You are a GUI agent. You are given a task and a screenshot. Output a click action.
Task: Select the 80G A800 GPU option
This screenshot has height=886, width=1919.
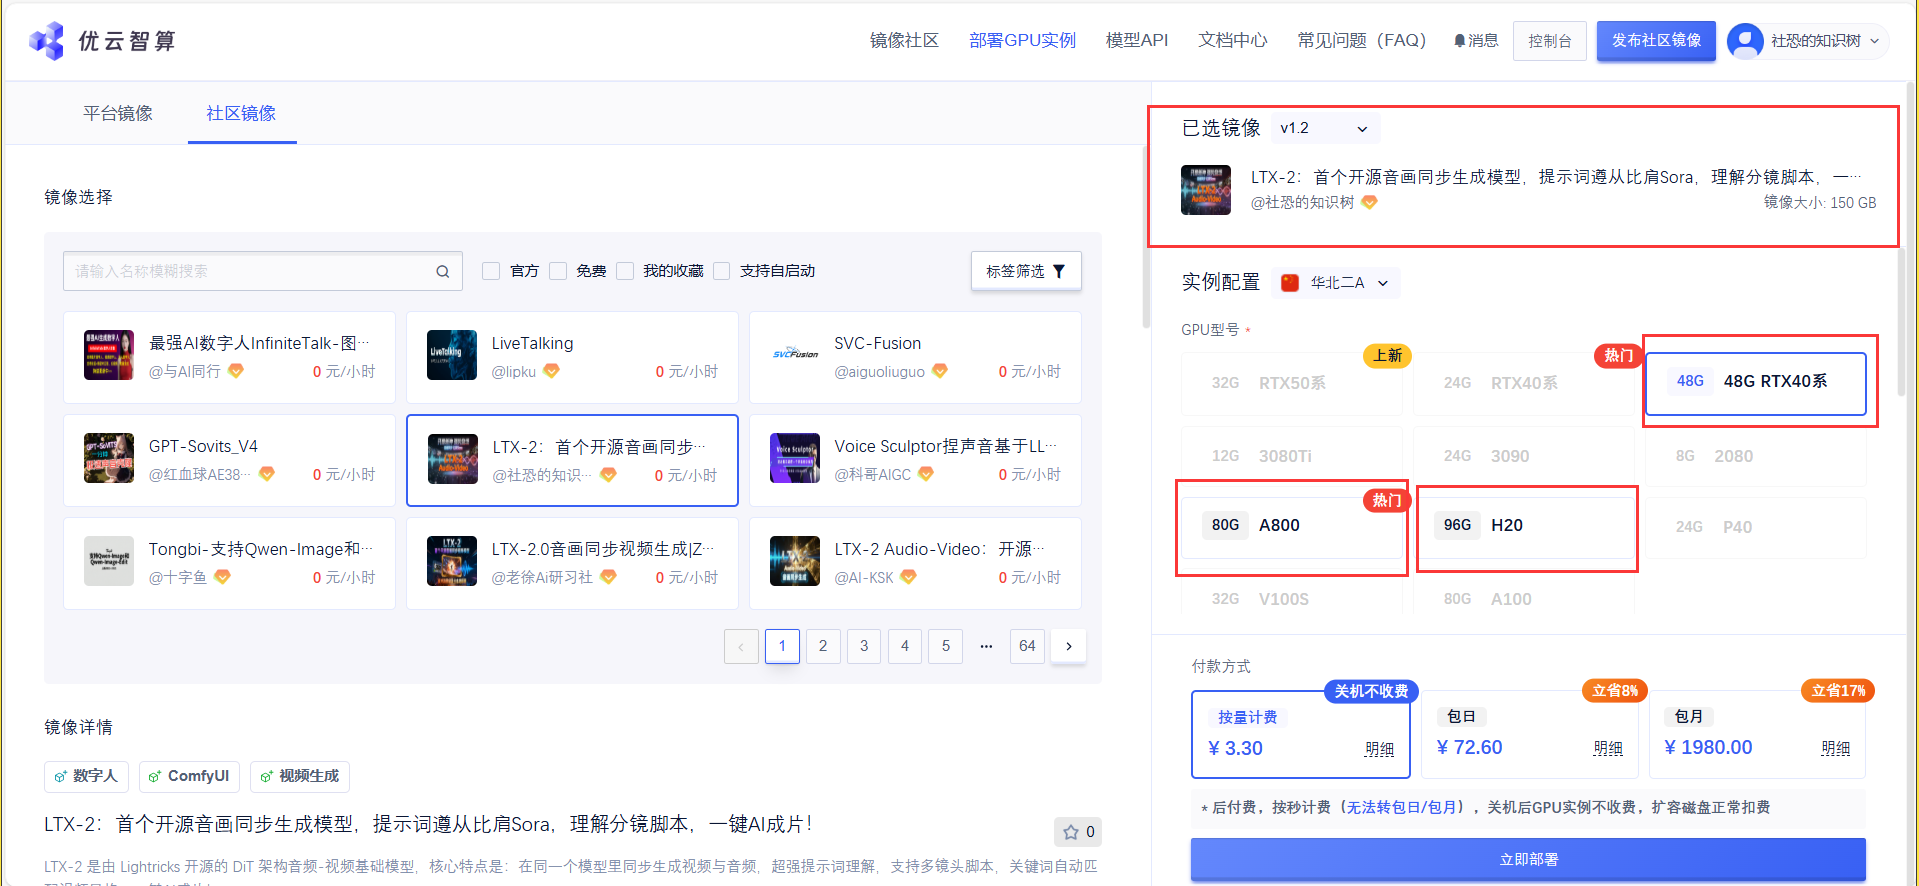[1291, 526]
